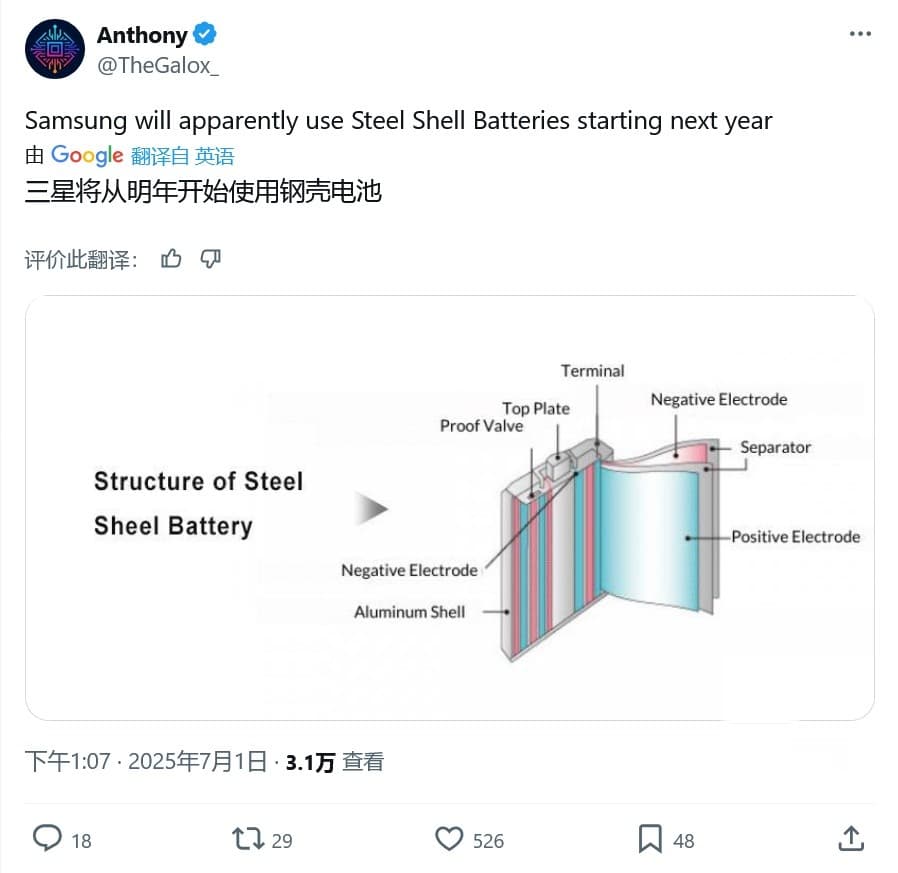The height and width of the screenshot is (873, 898).
Task: Click the 翻译自 英语 translation link
Action: (182, 156)
